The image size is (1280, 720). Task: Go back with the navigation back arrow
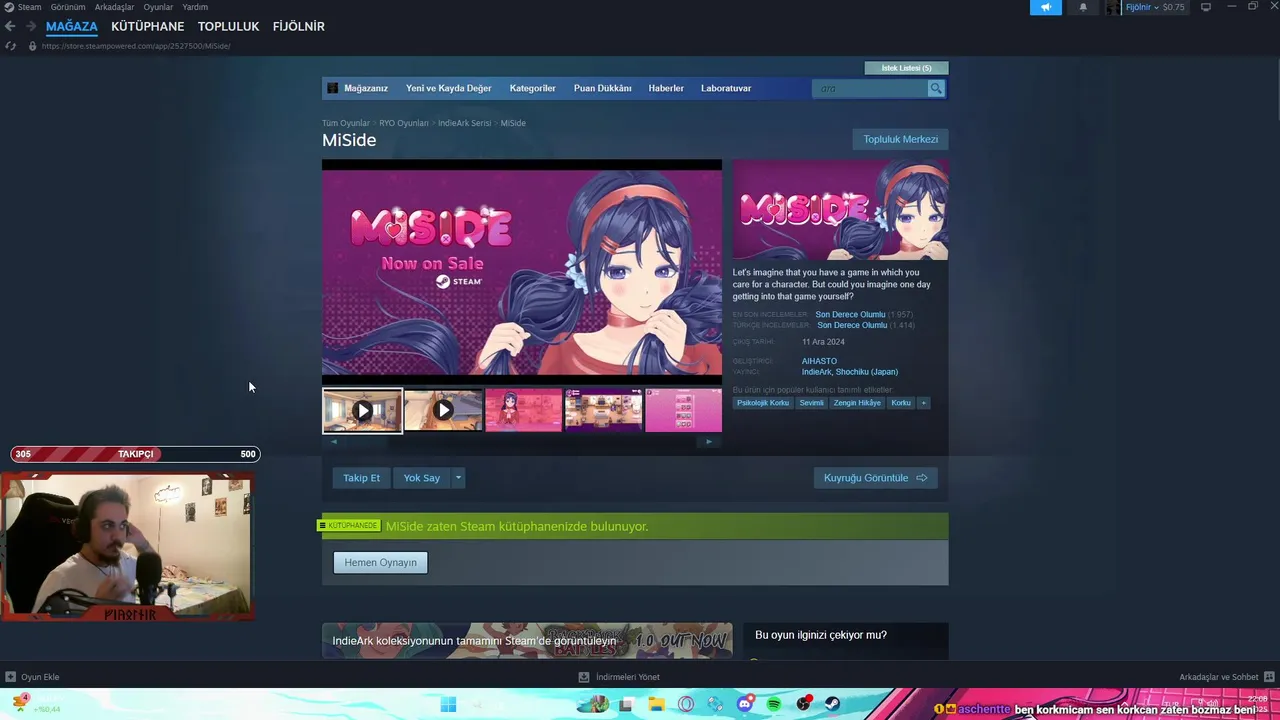(10, 26)
